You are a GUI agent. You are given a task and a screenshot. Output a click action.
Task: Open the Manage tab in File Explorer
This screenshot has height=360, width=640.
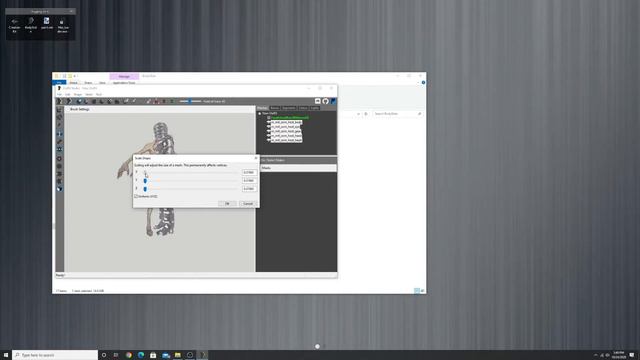click(x=124, y=76)
